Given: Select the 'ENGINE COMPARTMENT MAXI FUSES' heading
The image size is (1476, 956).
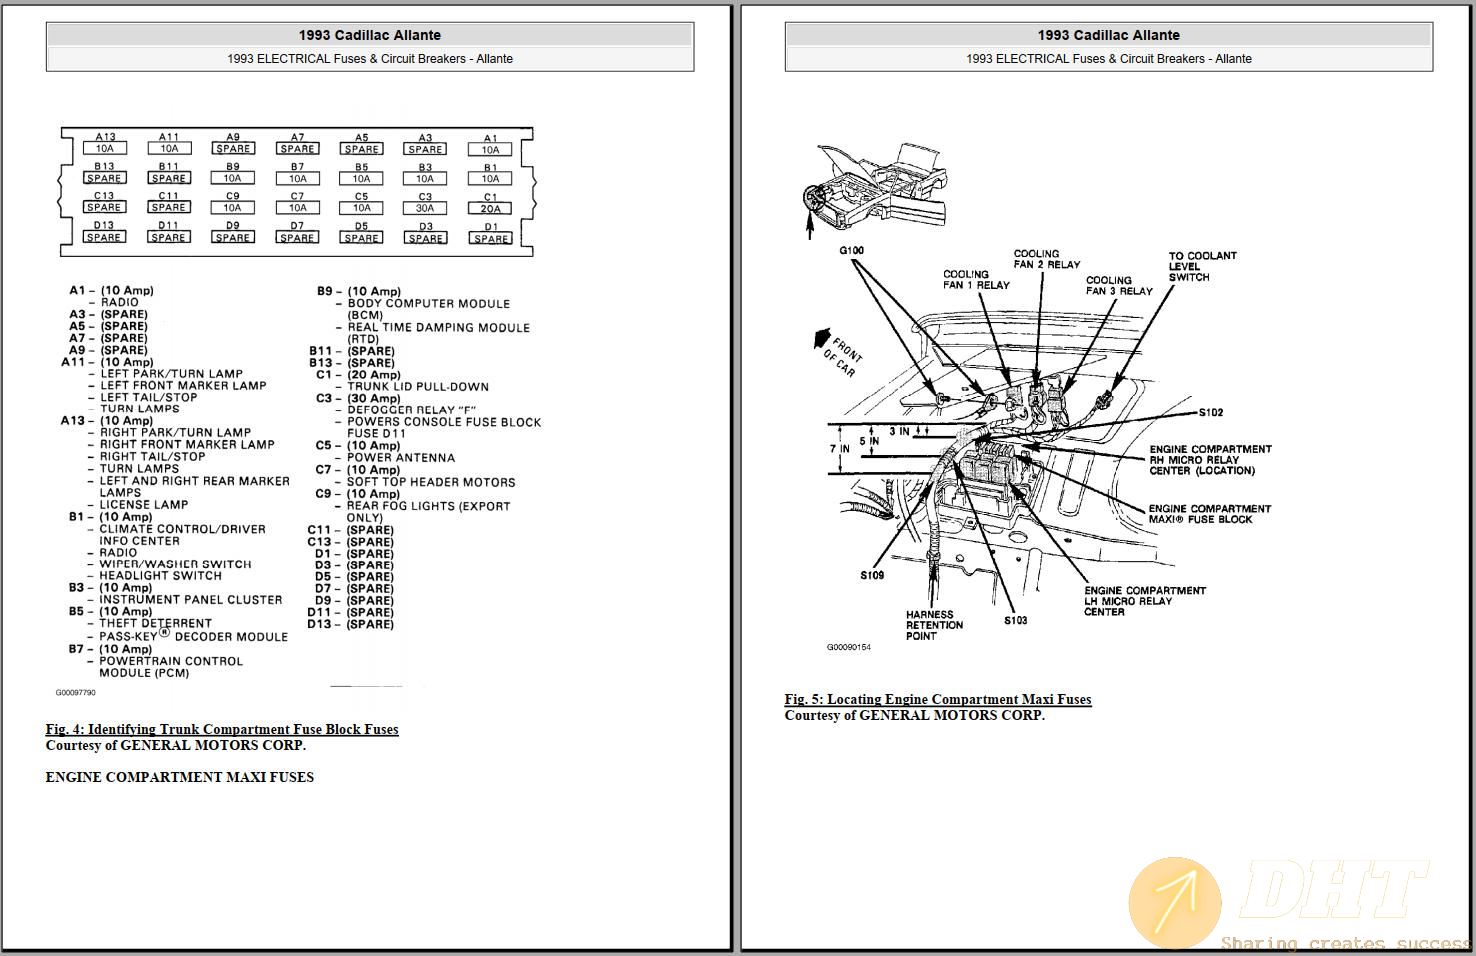Looking at the screenshot, I should (180, 777).
